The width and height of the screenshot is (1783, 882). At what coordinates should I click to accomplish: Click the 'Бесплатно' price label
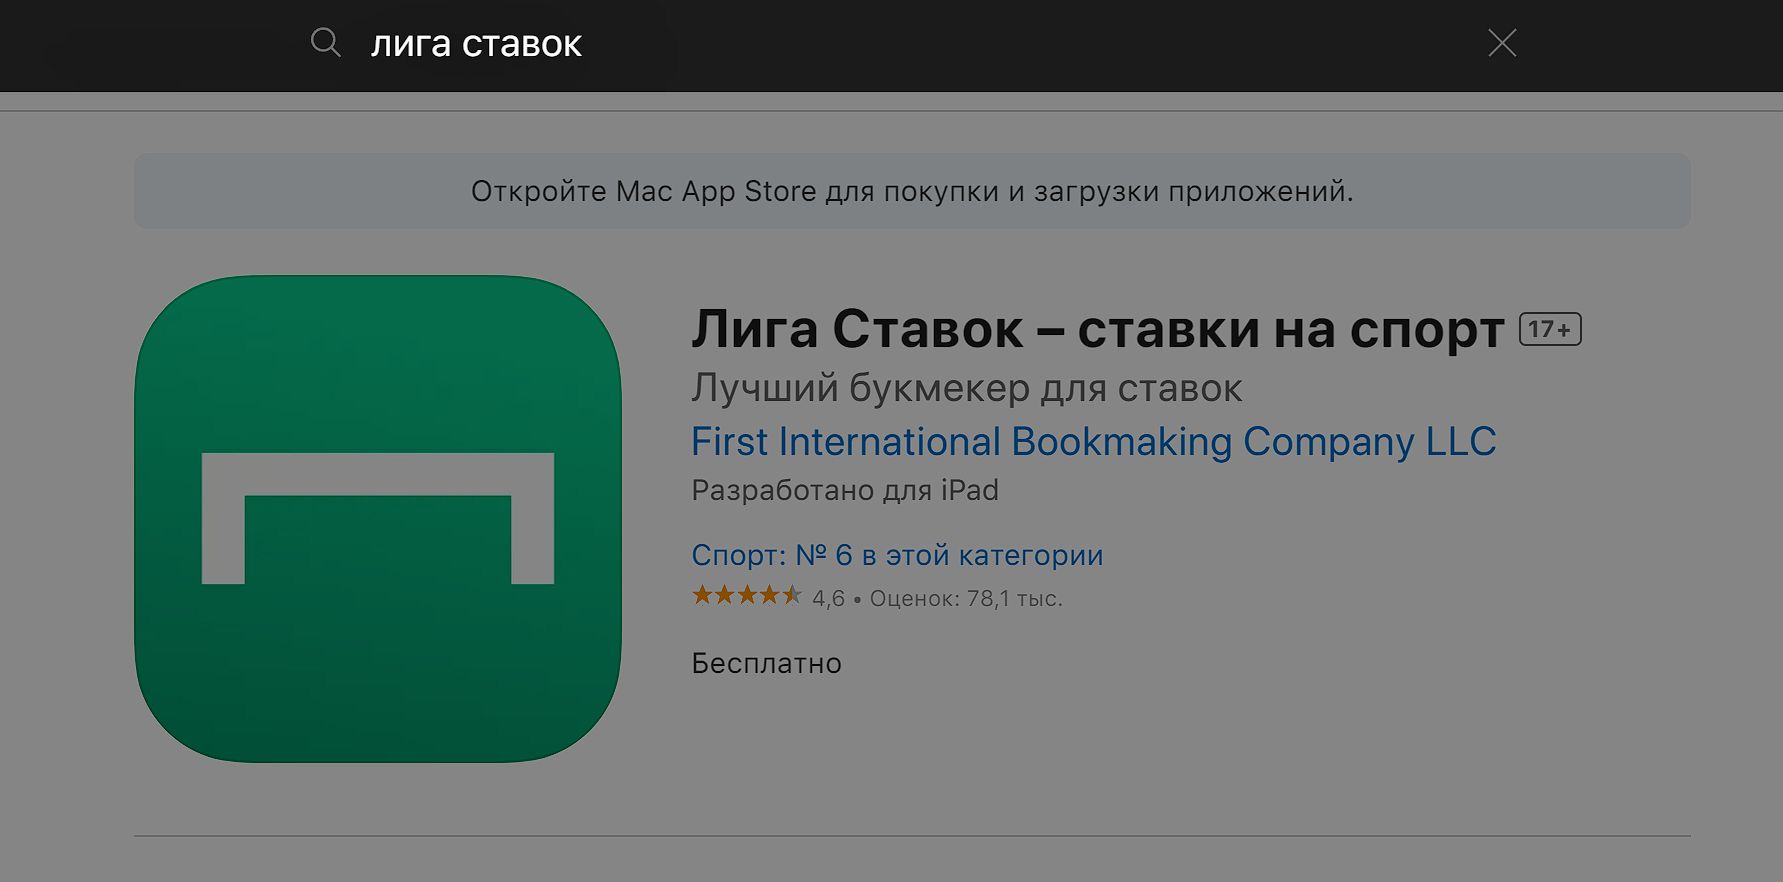[x=766, y=663]
